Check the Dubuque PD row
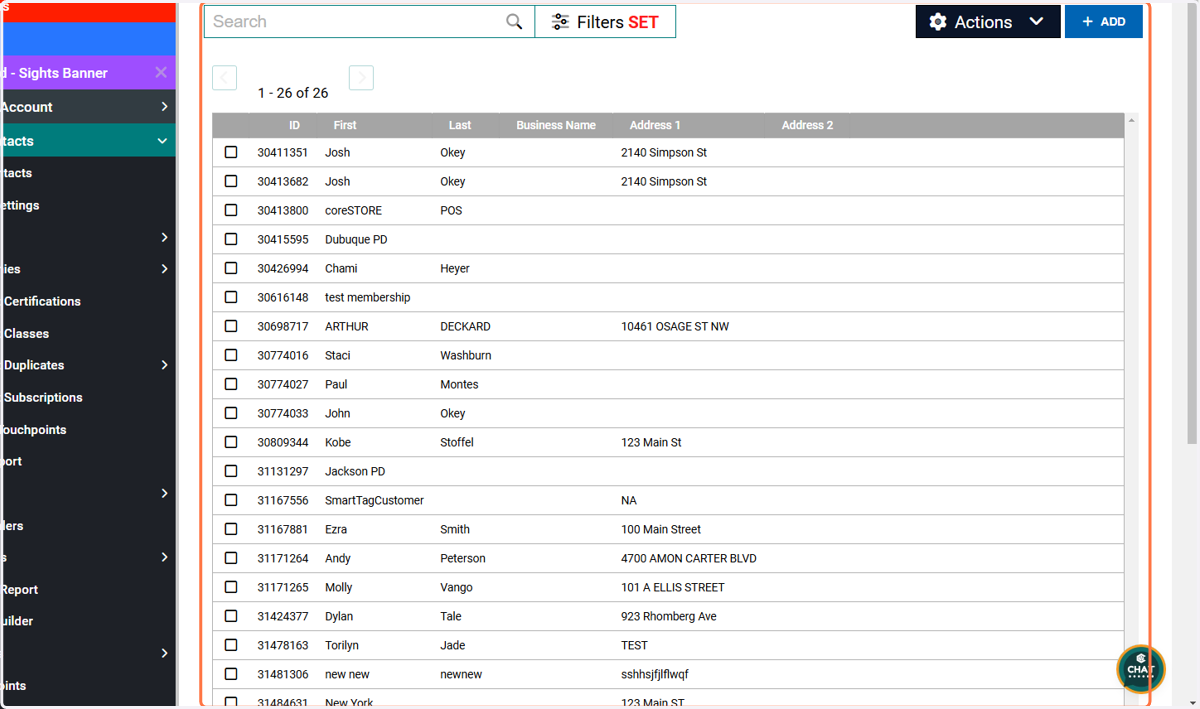This screenshot has height=709, width=1200. (231, 239)
